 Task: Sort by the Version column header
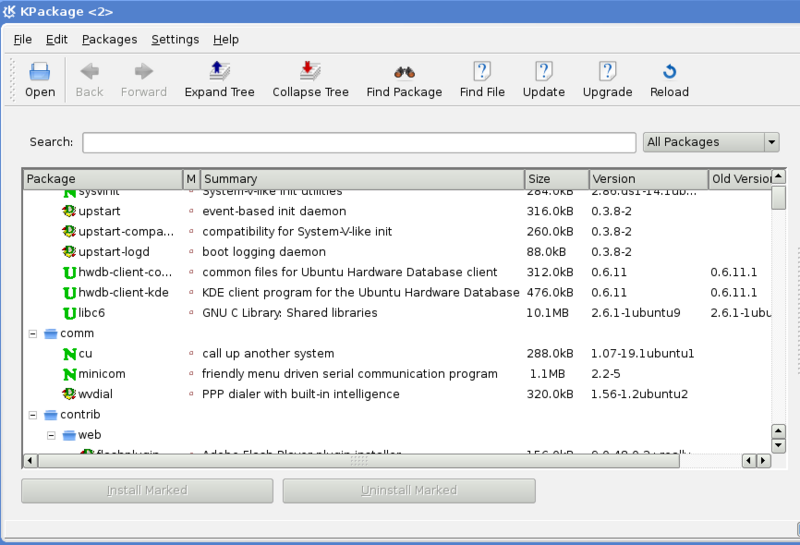[x=648, y=179]
